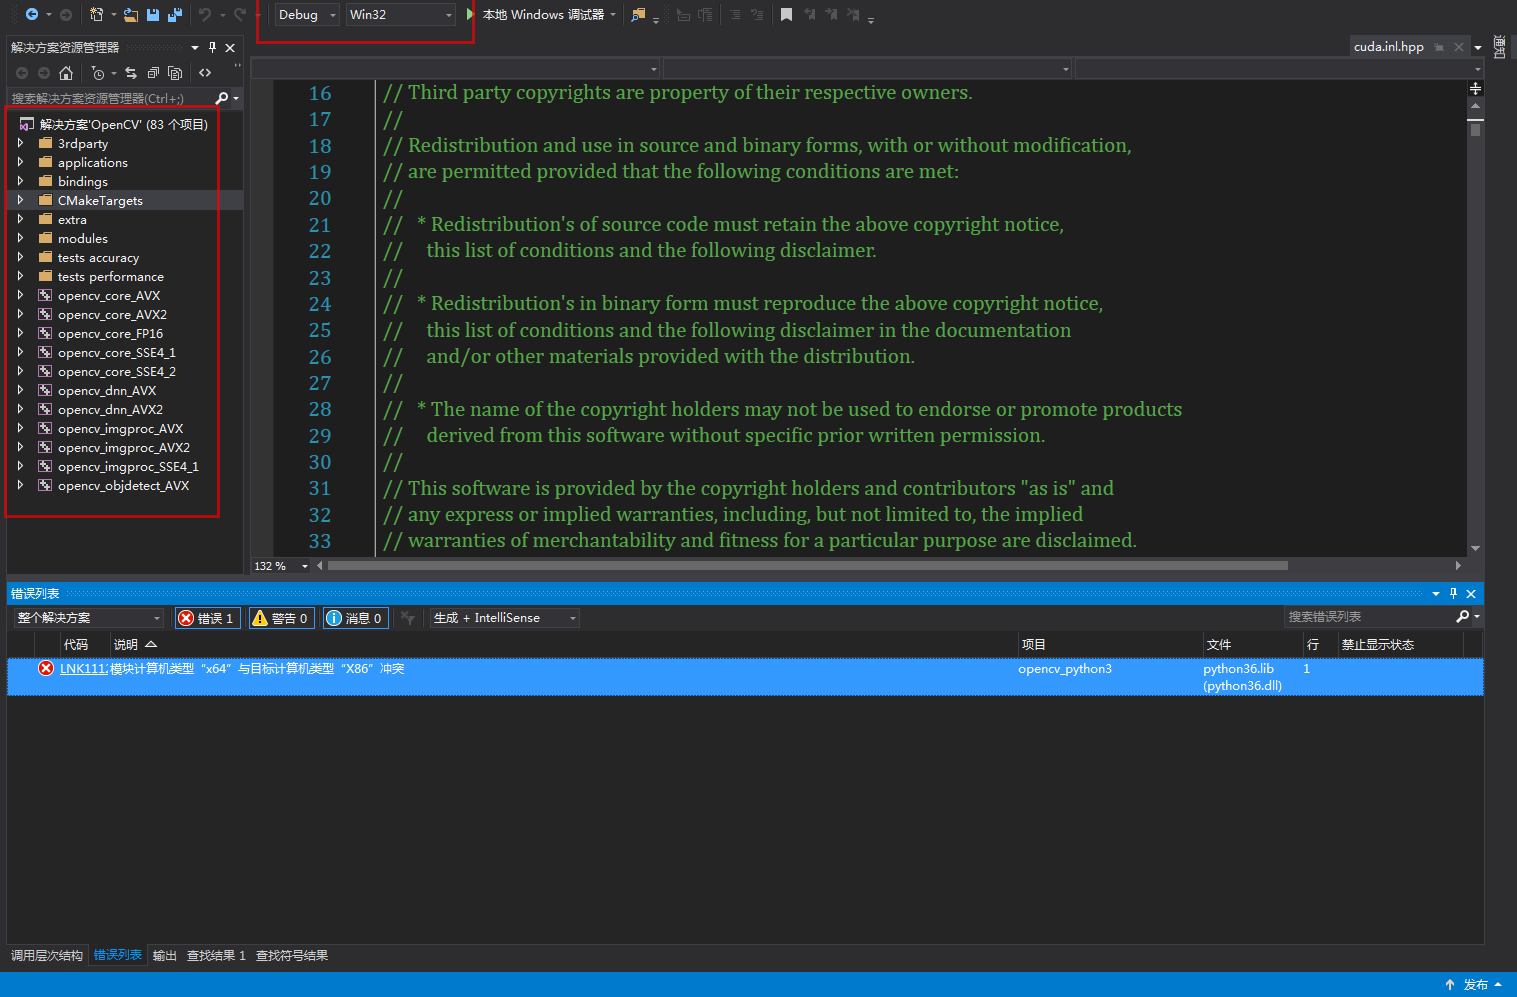Image resolution: width=1517 pixels, height=997 pixels.
Task: Select the opencv_dnn_AVX2 project
Action: click(x=110, y=409)
